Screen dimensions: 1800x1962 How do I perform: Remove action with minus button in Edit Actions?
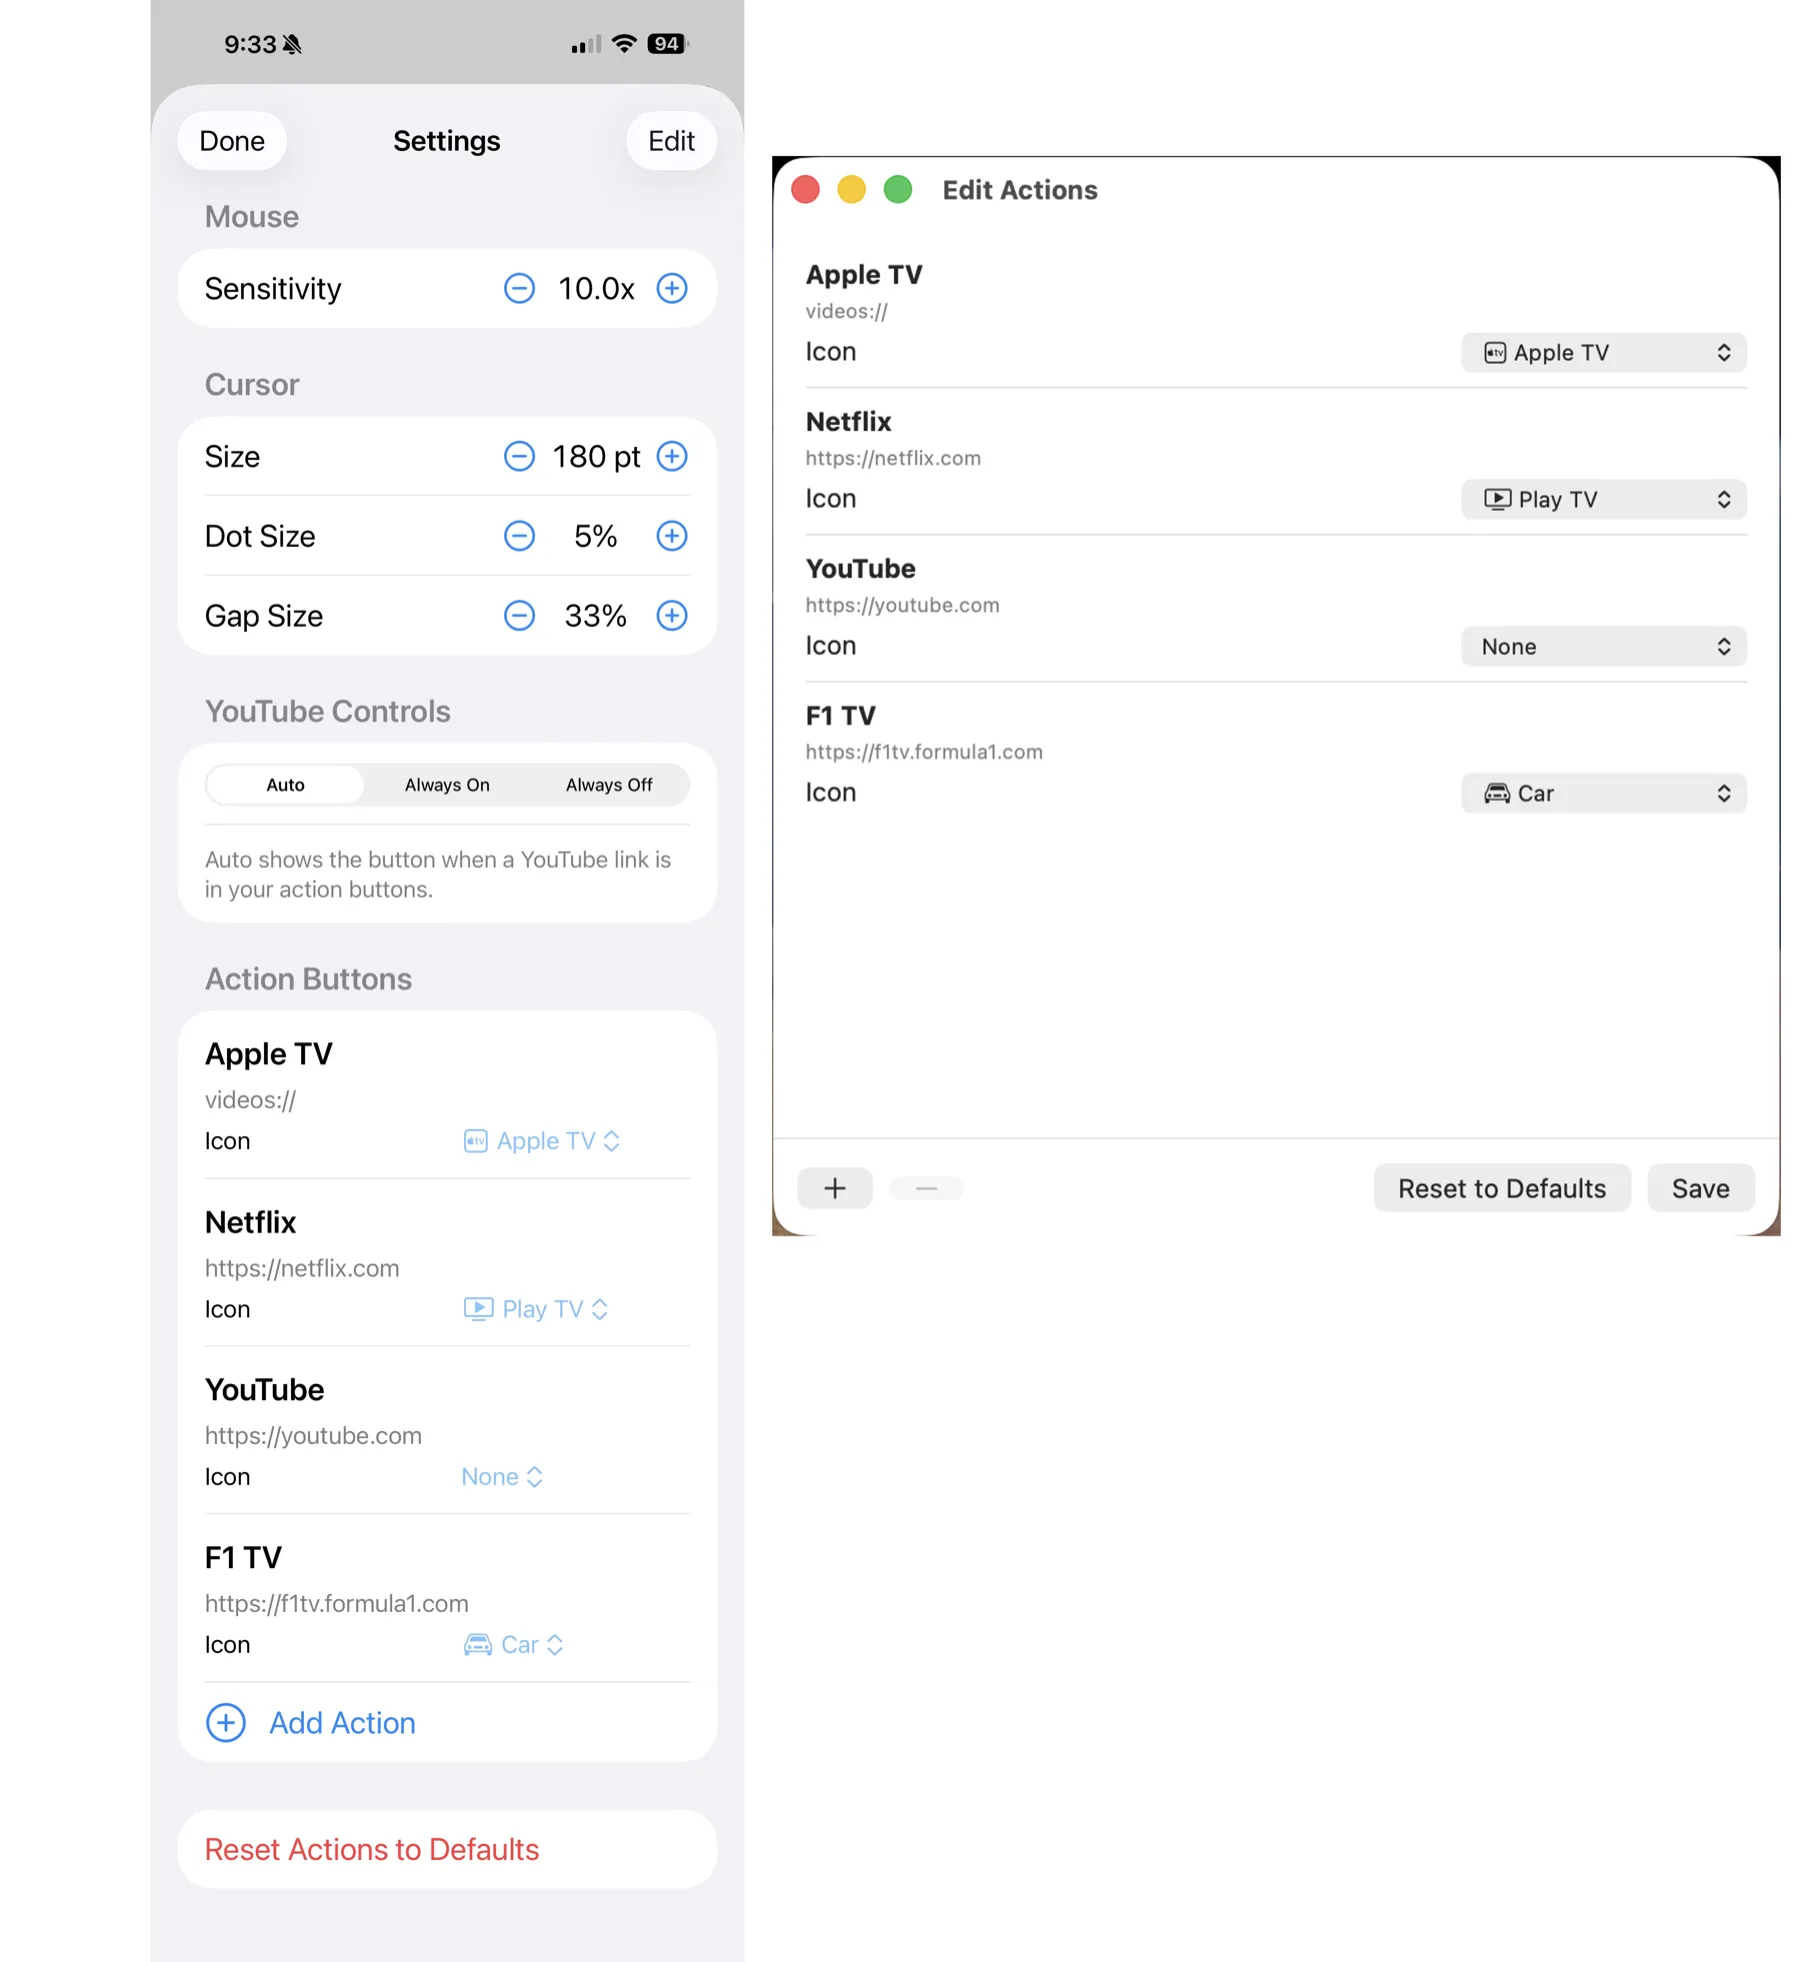[x=926, y=1188]
